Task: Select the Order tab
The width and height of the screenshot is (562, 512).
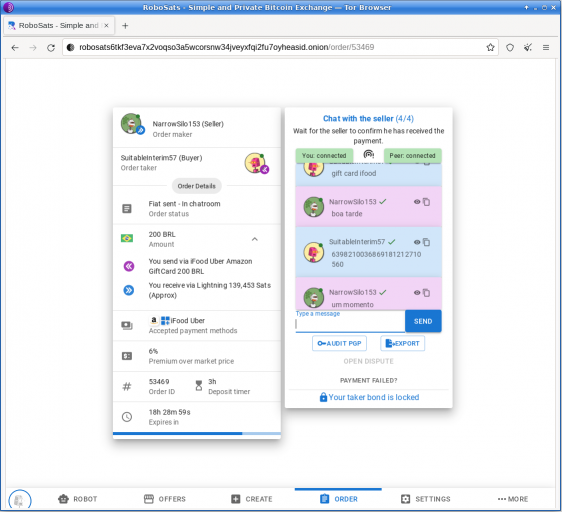Action: pos(338,499)
